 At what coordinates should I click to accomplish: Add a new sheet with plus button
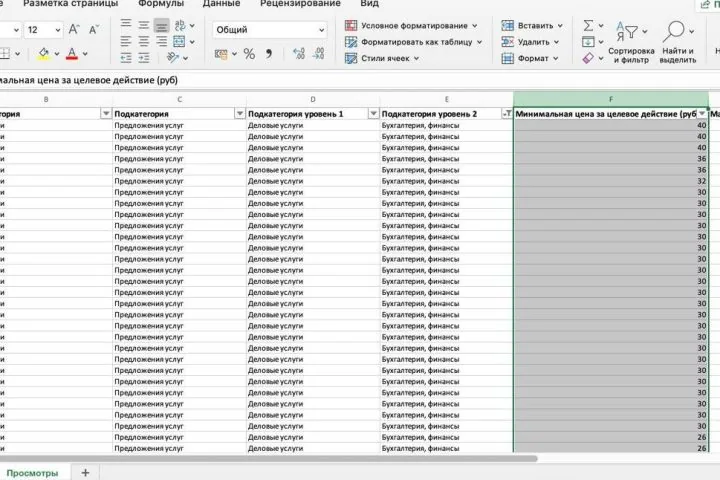click(85, 472)
